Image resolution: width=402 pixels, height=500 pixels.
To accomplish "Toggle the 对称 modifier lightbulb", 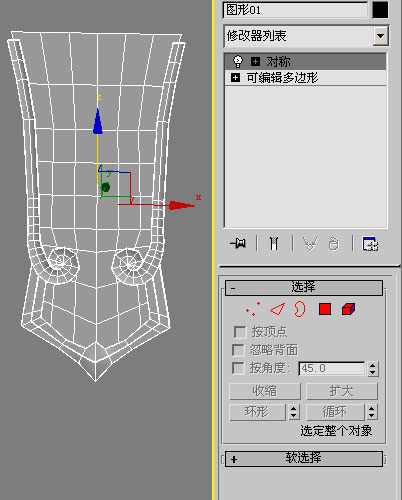I will (238, 61).
